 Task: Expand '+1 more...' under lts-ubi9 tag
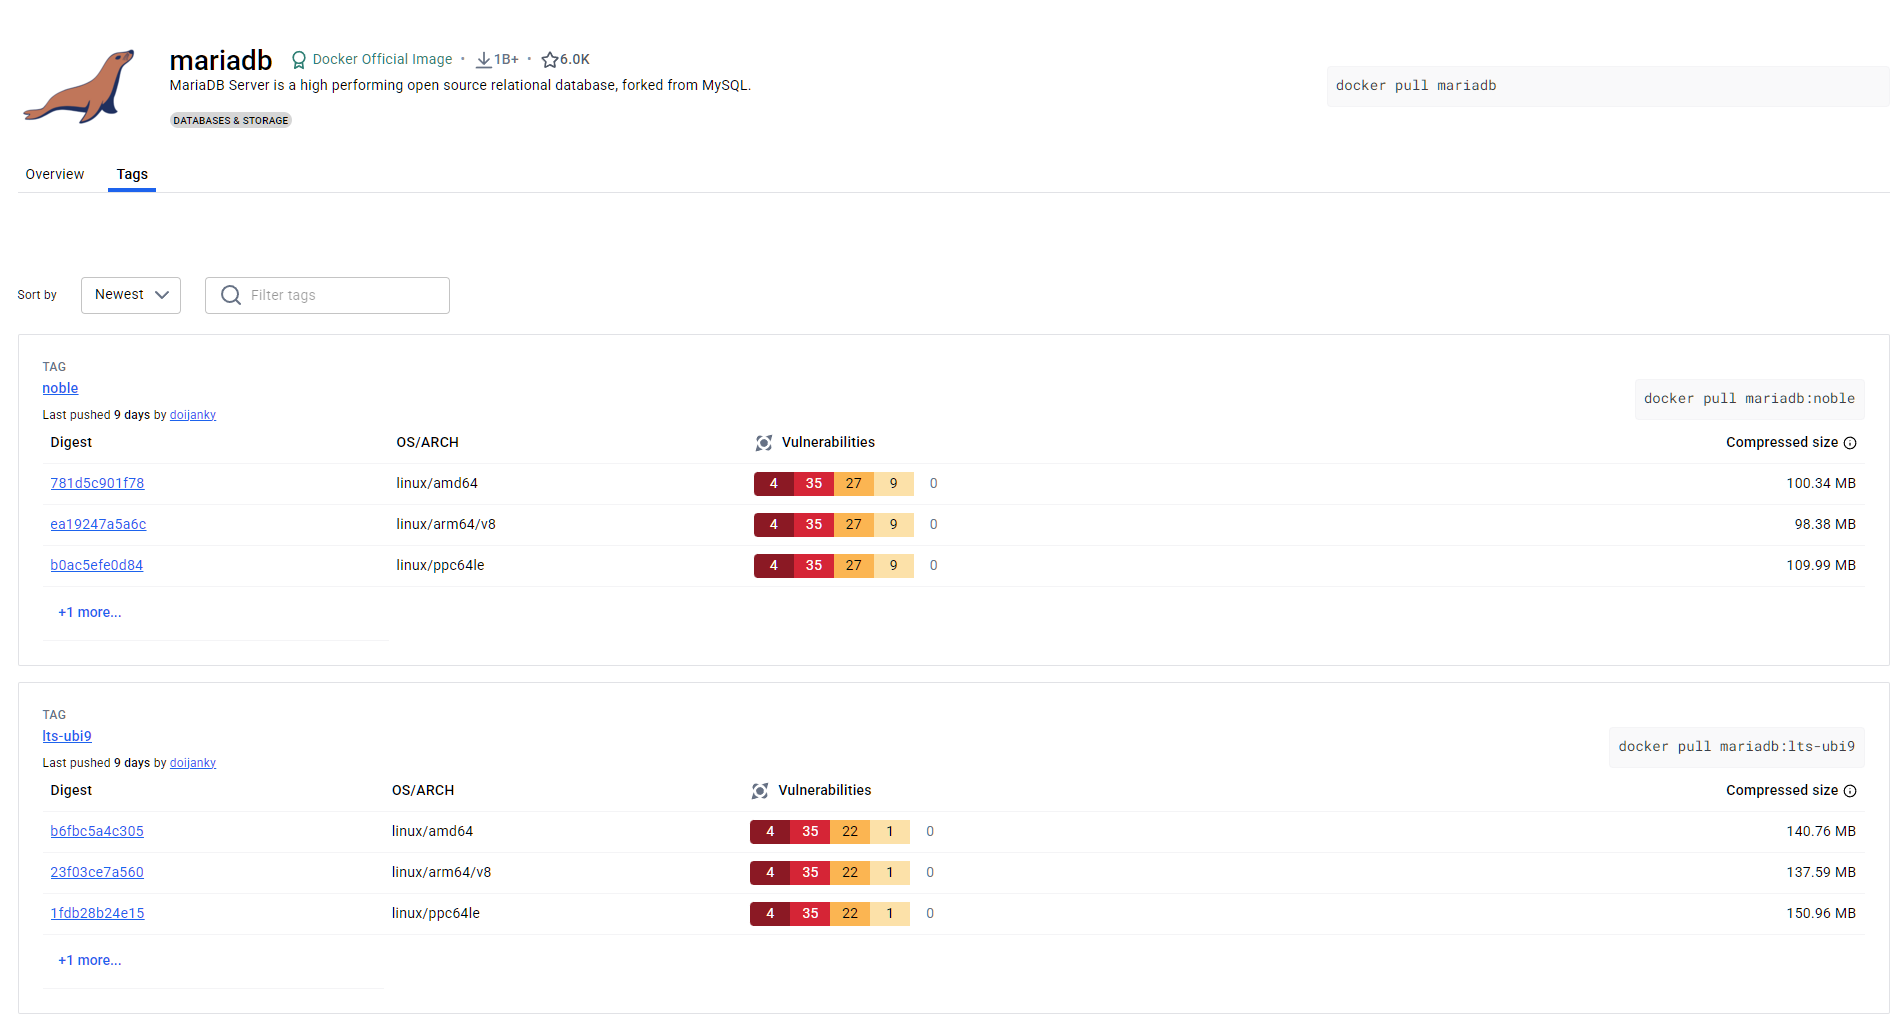(x=90, y=960)
